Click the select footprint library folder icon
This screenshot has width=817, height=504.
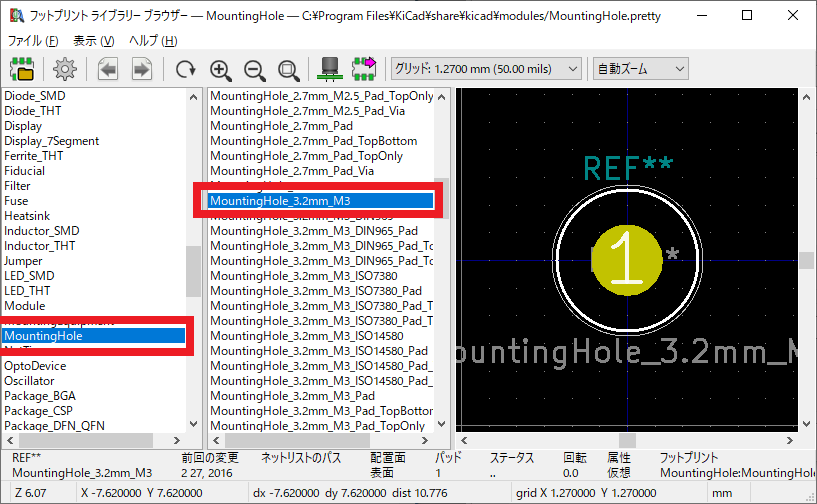click(21, 69)
